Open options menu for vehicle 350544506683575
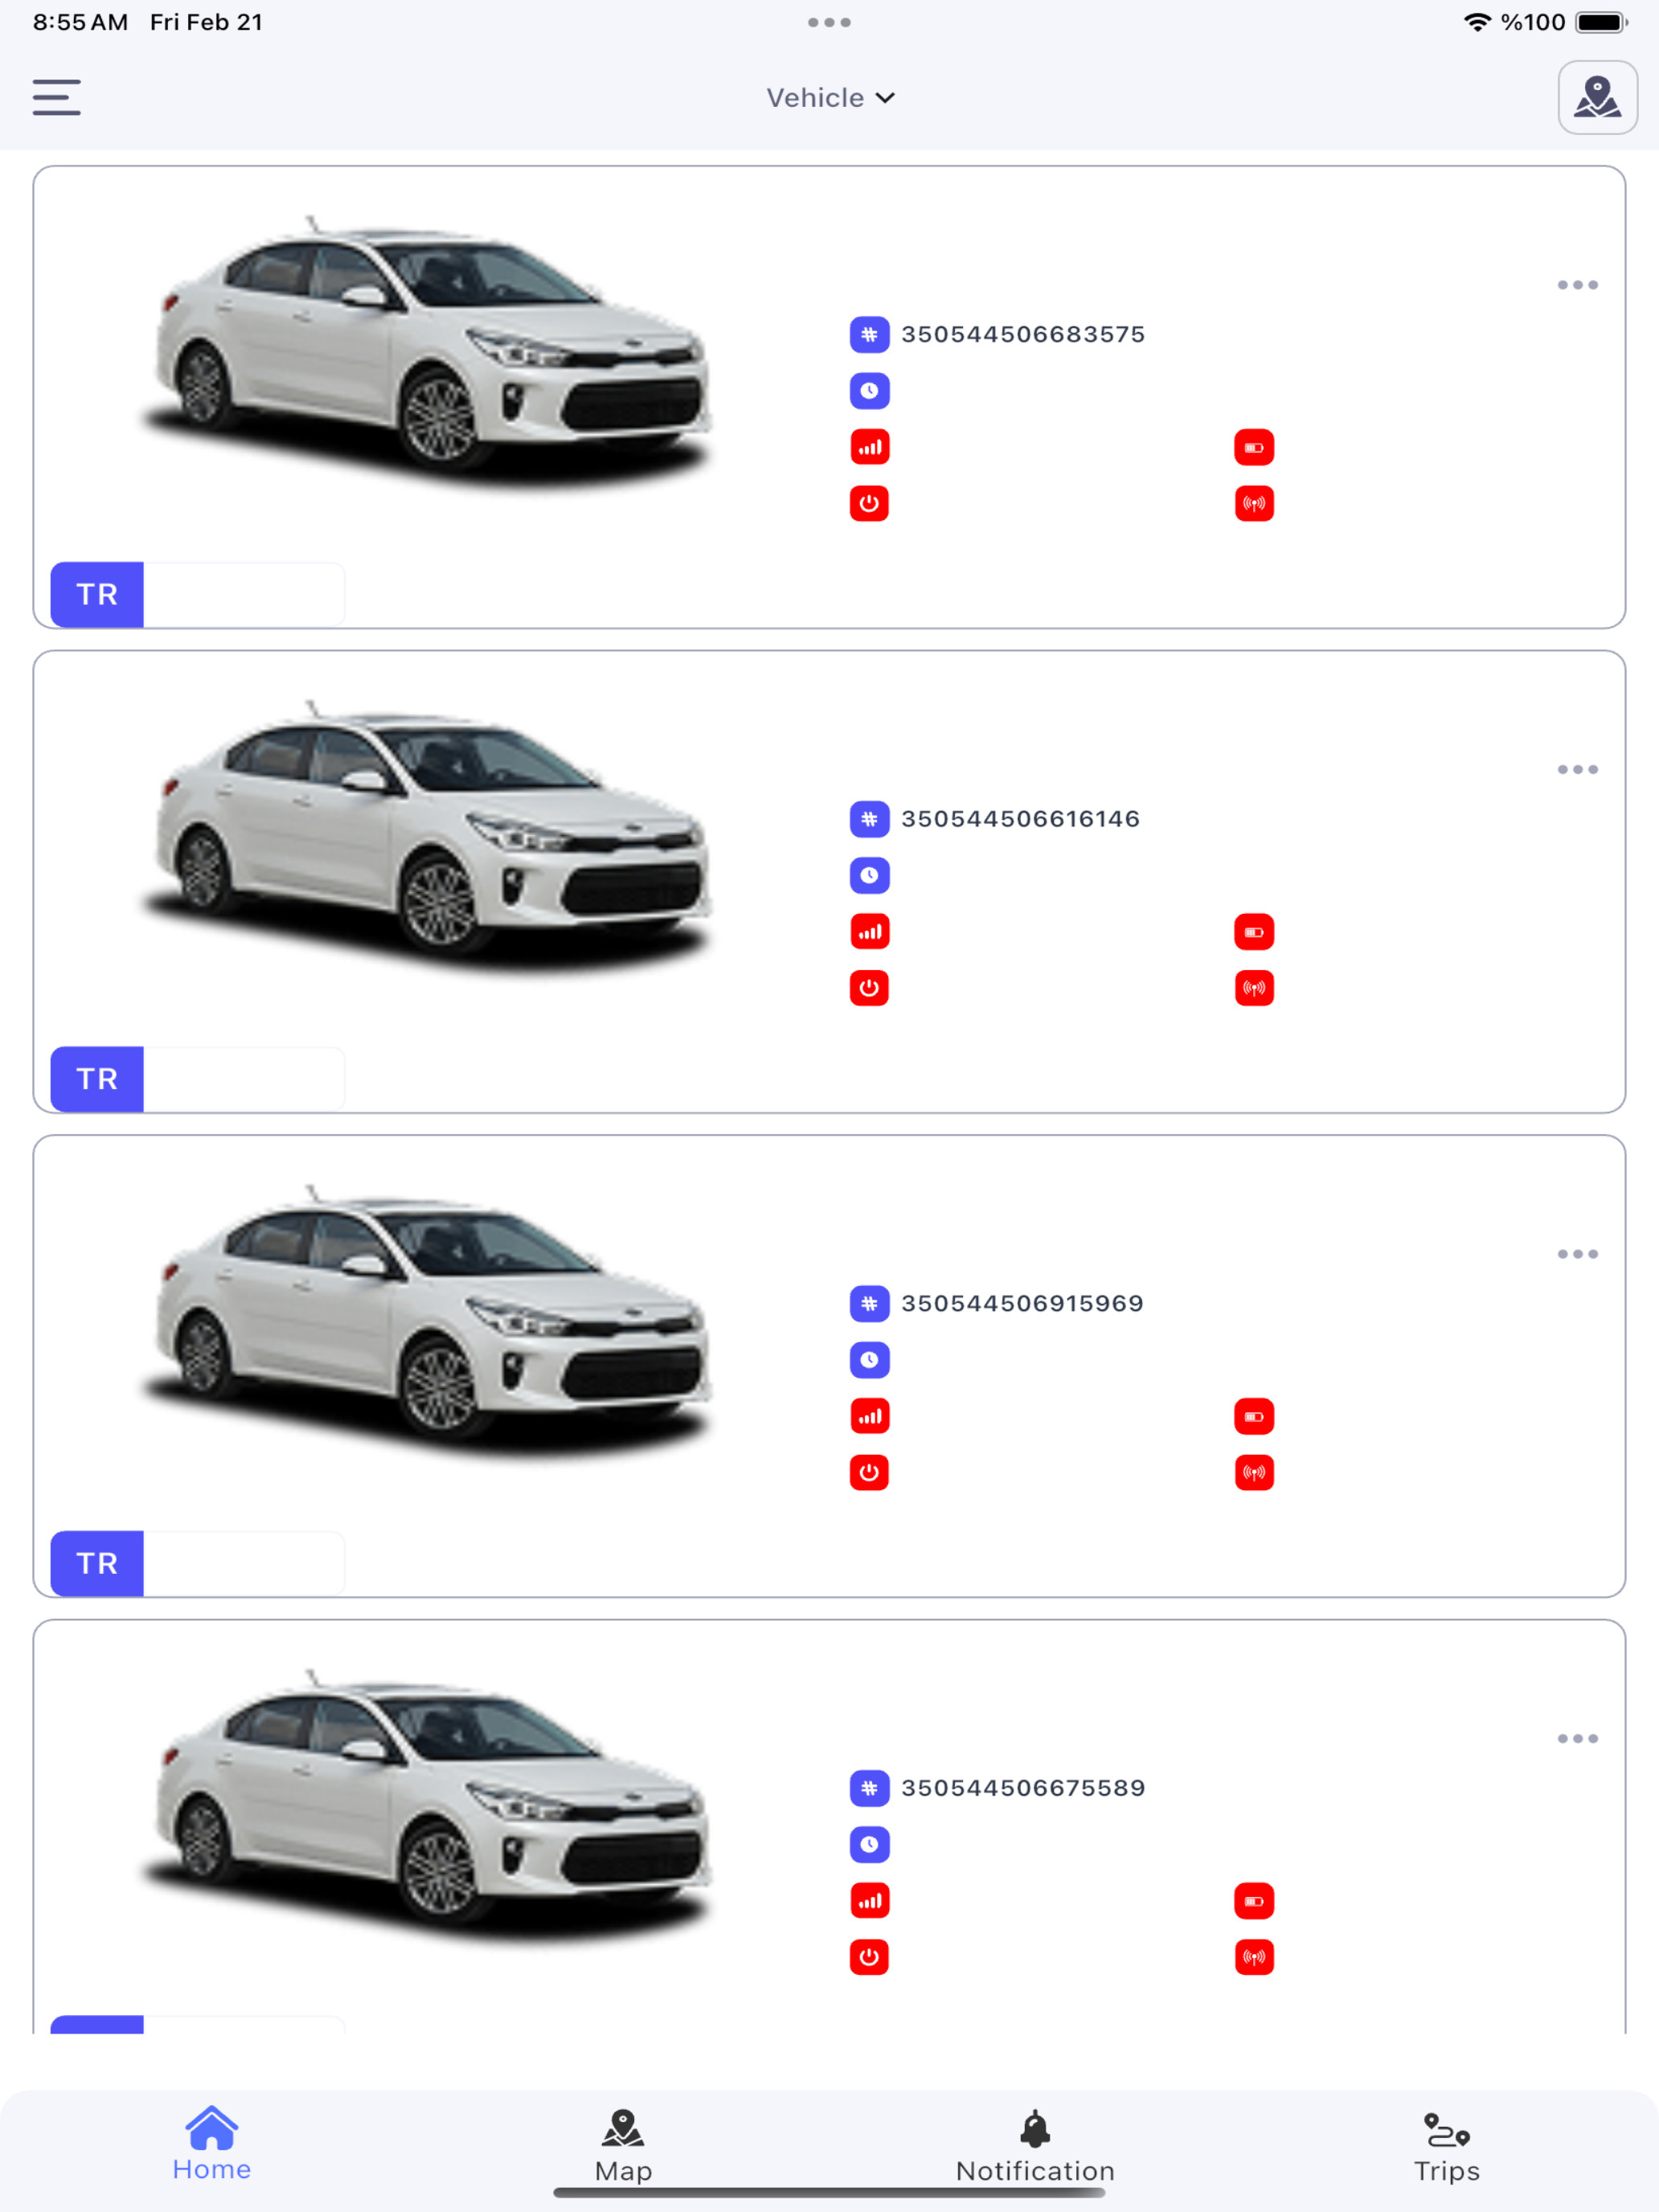 (1577, 285)
